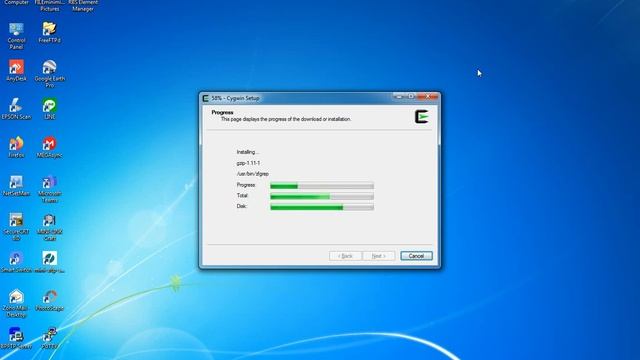Screen dimensions: 640x360
Task: Select RBS Element Manager desktop icon label
Action: pos(83,5)
